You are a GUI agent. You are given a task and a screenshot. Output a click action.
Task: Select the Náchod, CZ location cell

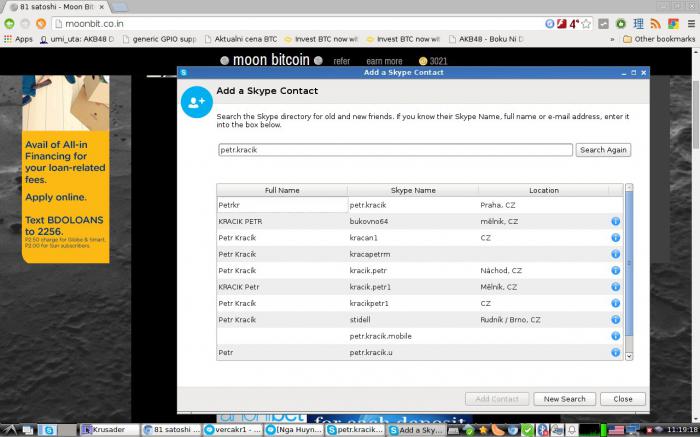click(501, 271)
